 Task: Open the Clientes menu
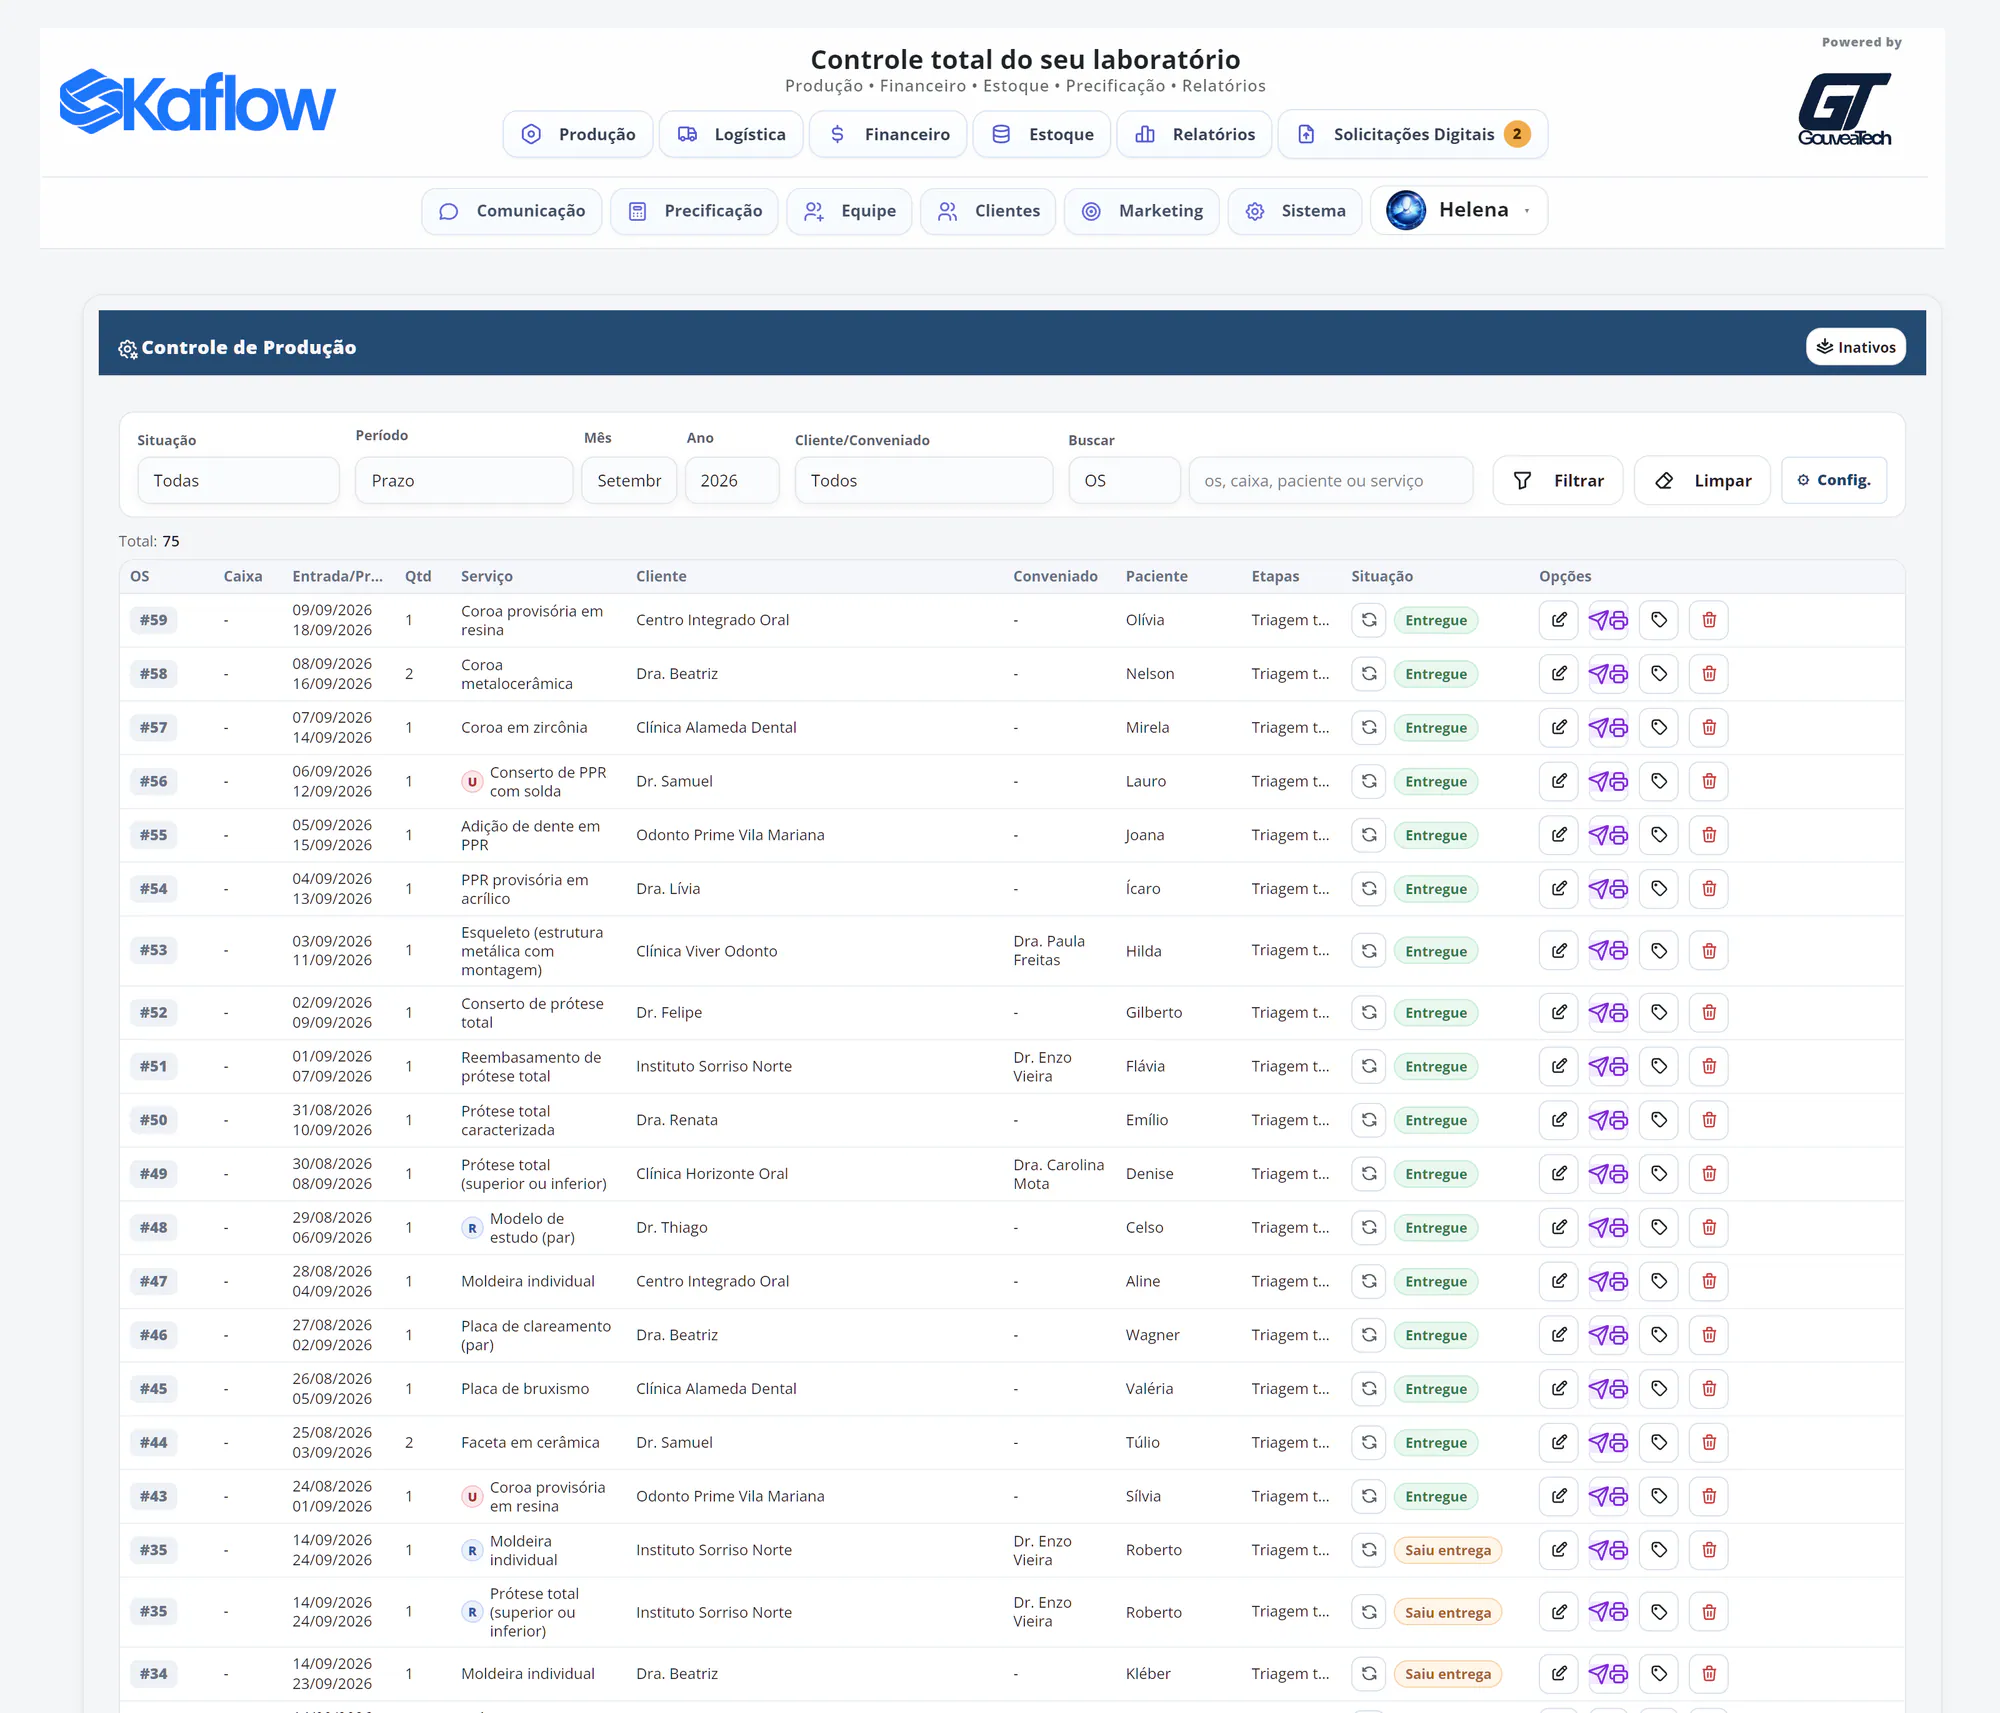(x=988, y=211)
